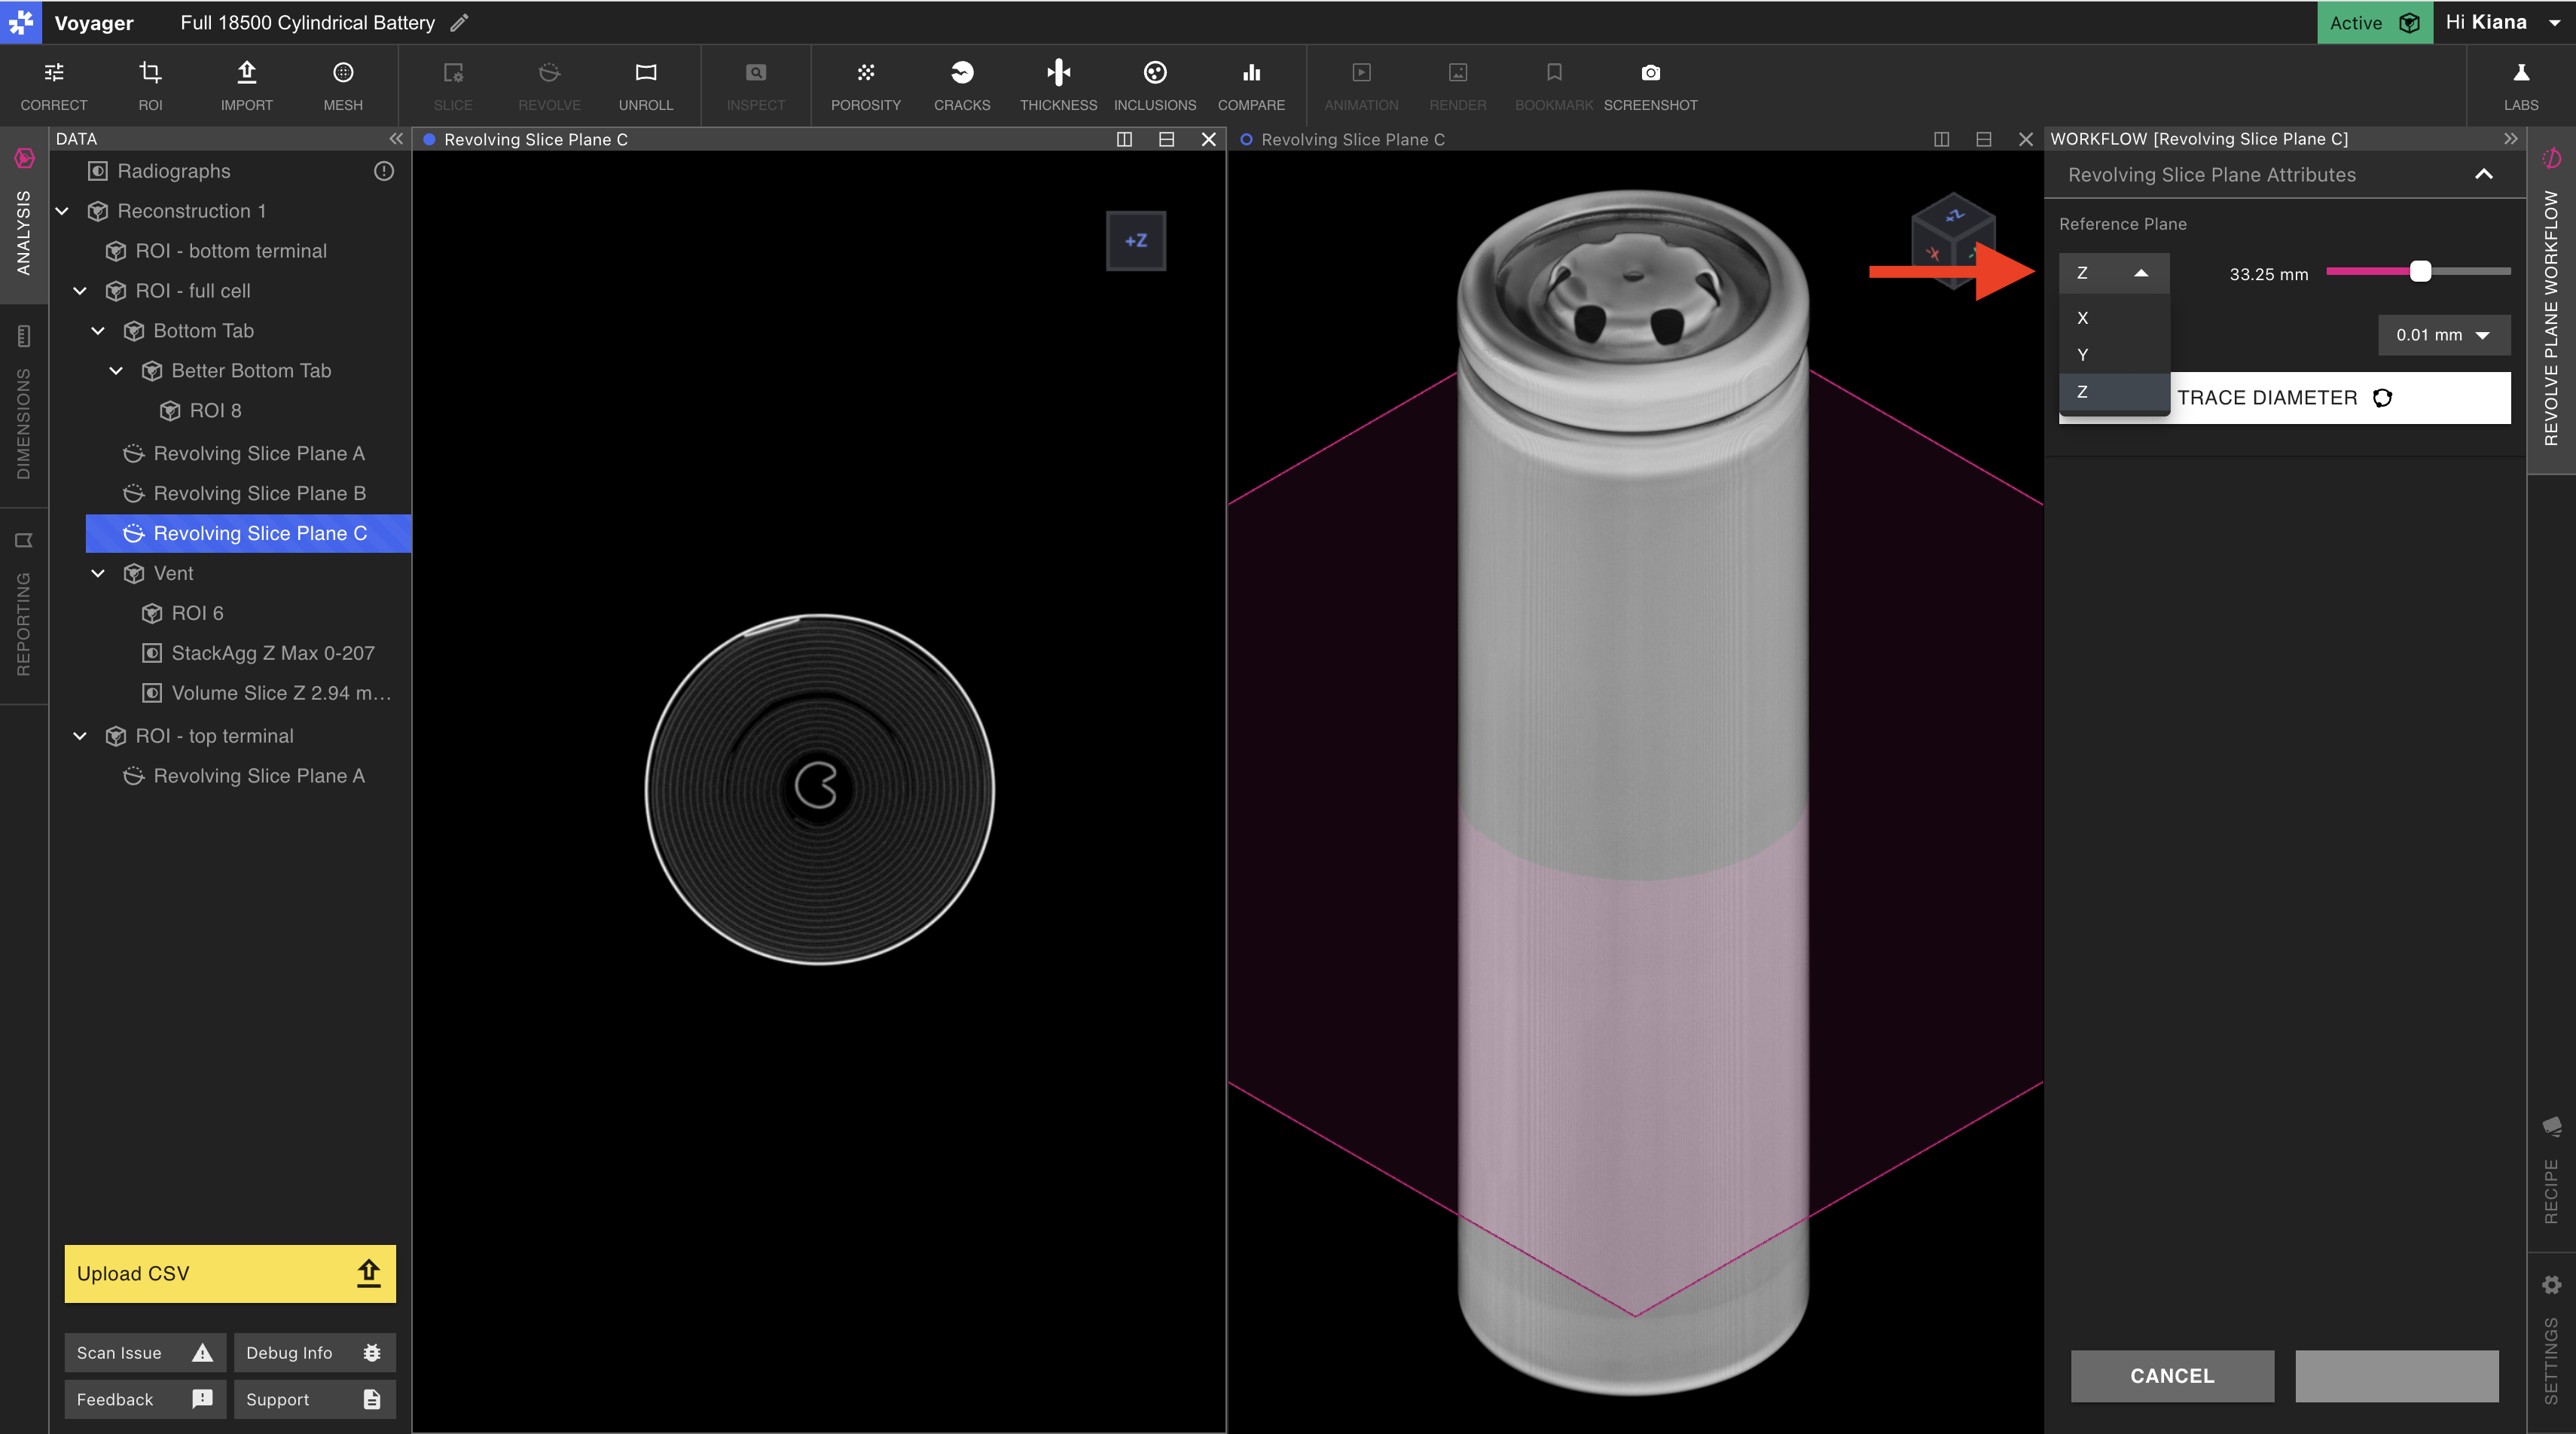Screen dimensions: 2576x1434
Task: Collapse the Reconstruction 1 tree node
Action: click(62, 211)
